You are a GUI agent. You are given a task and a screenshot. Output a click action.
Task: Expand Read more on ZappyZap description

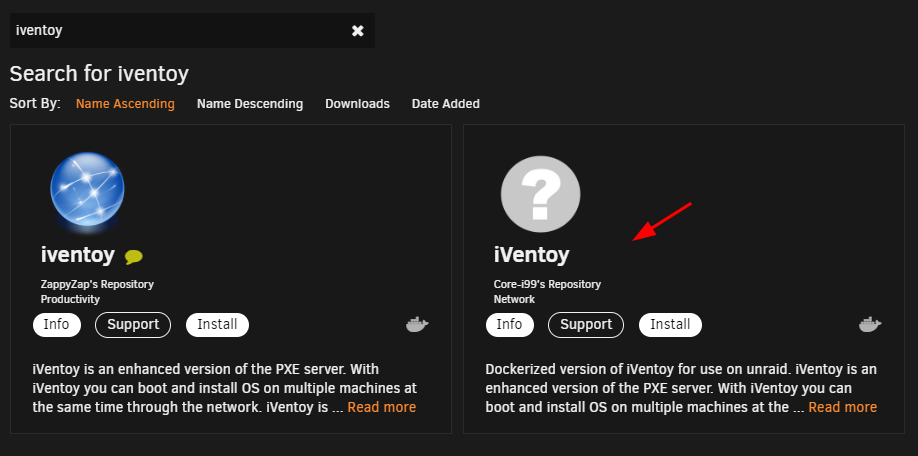382,407
